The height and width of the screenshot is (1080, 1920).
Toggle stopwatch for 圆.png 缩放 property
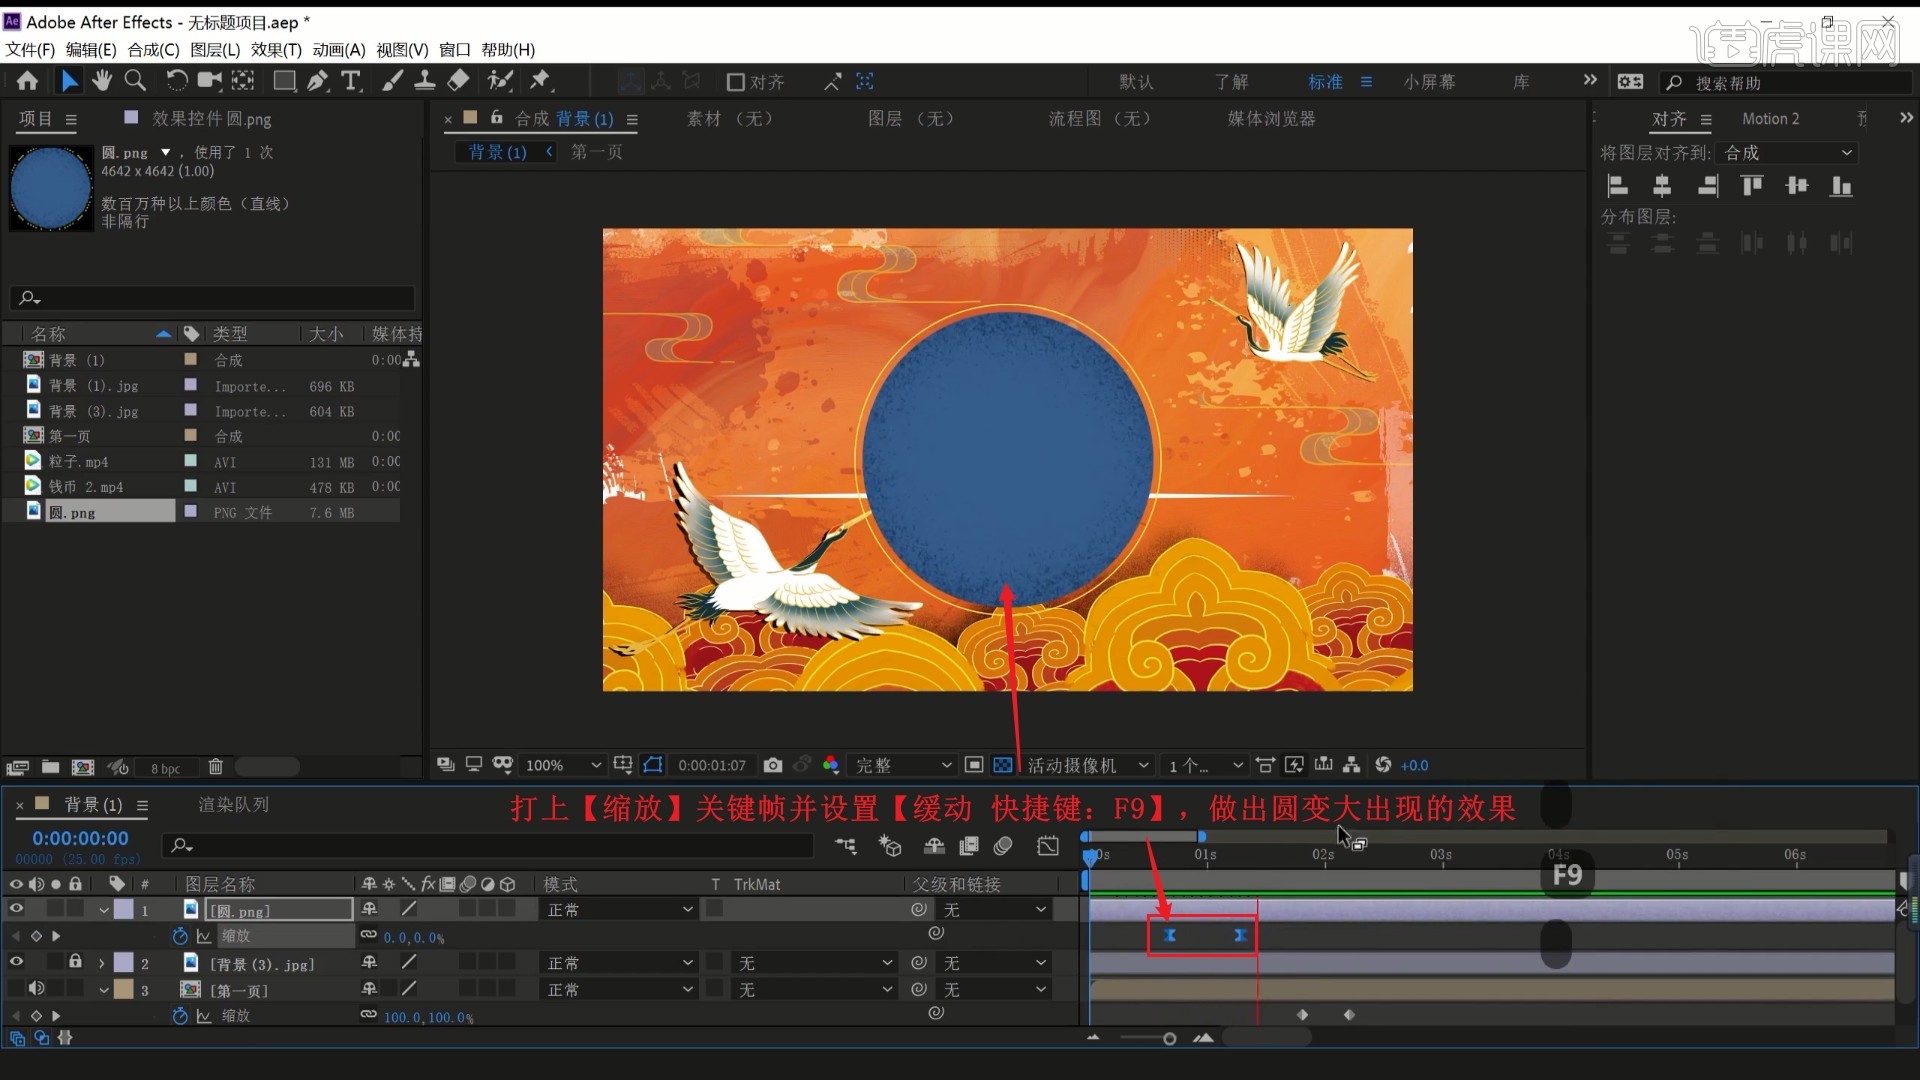180,936
